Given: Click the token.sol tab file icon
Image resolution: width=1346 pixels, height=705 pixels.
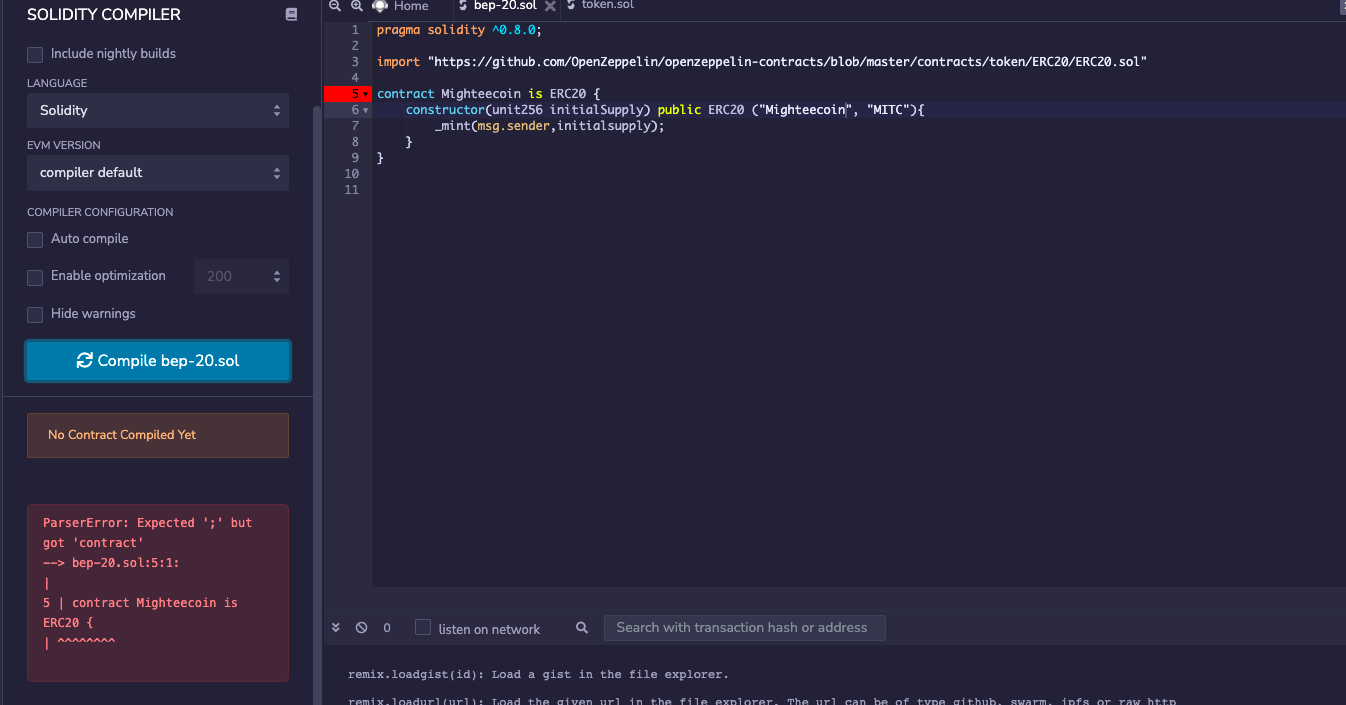Looking at the screenshot, I should [x=571, y=6].
